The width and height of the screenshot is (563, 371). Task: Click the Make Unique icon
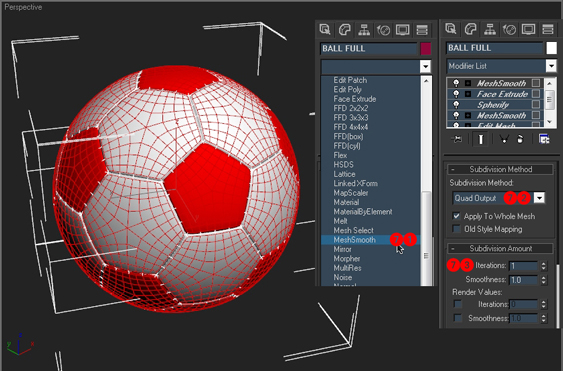(504, 139)
